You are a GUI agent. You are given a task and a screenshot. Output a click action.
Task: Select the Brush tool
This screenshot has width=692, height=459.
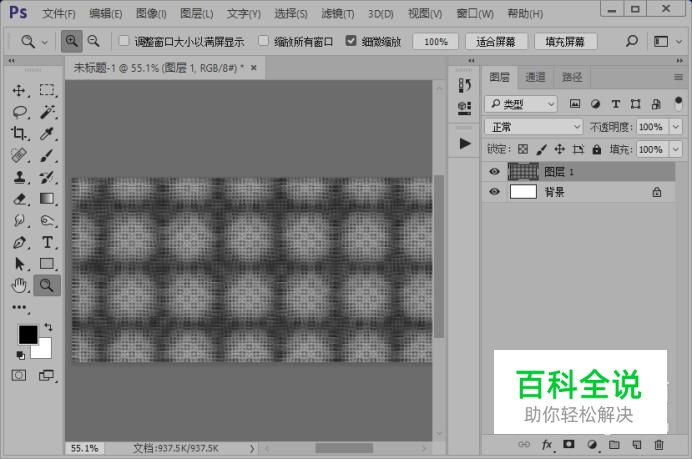point(47,155)
